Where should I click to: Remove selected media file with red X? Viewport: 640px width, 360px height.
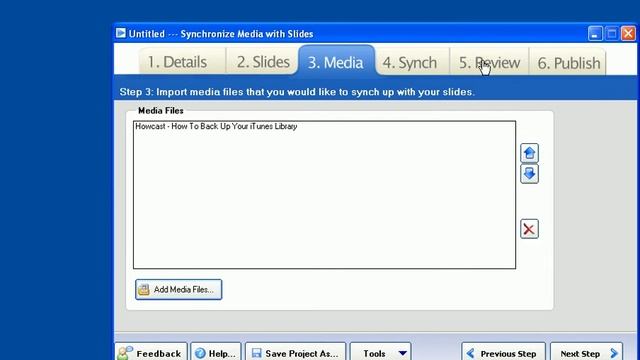coord(529,229)
